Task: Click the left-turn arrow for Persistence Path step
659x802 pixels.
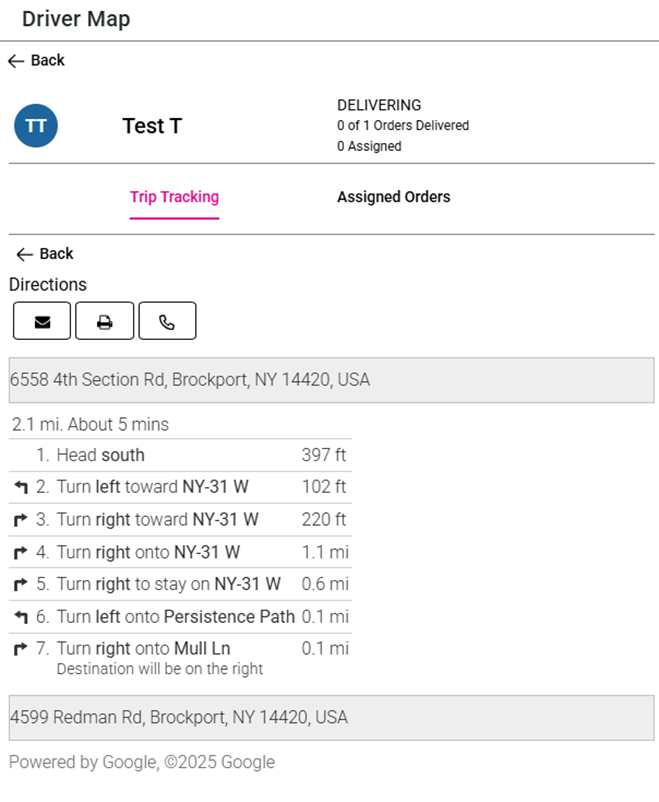Action: point(21,617)
